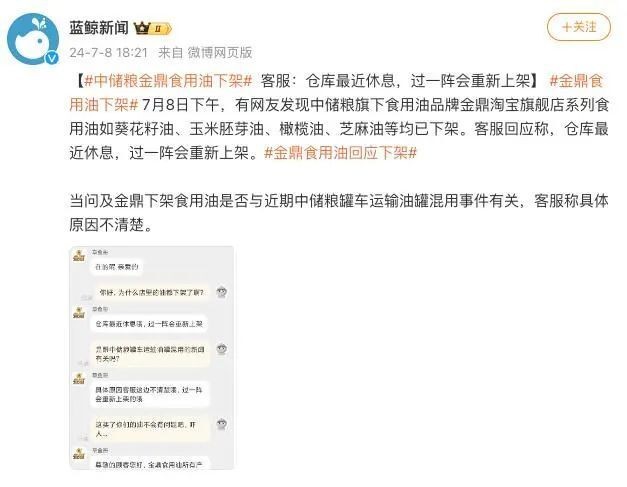Open the 蓝鲸新闻 account name

click(x=99, y=28)
